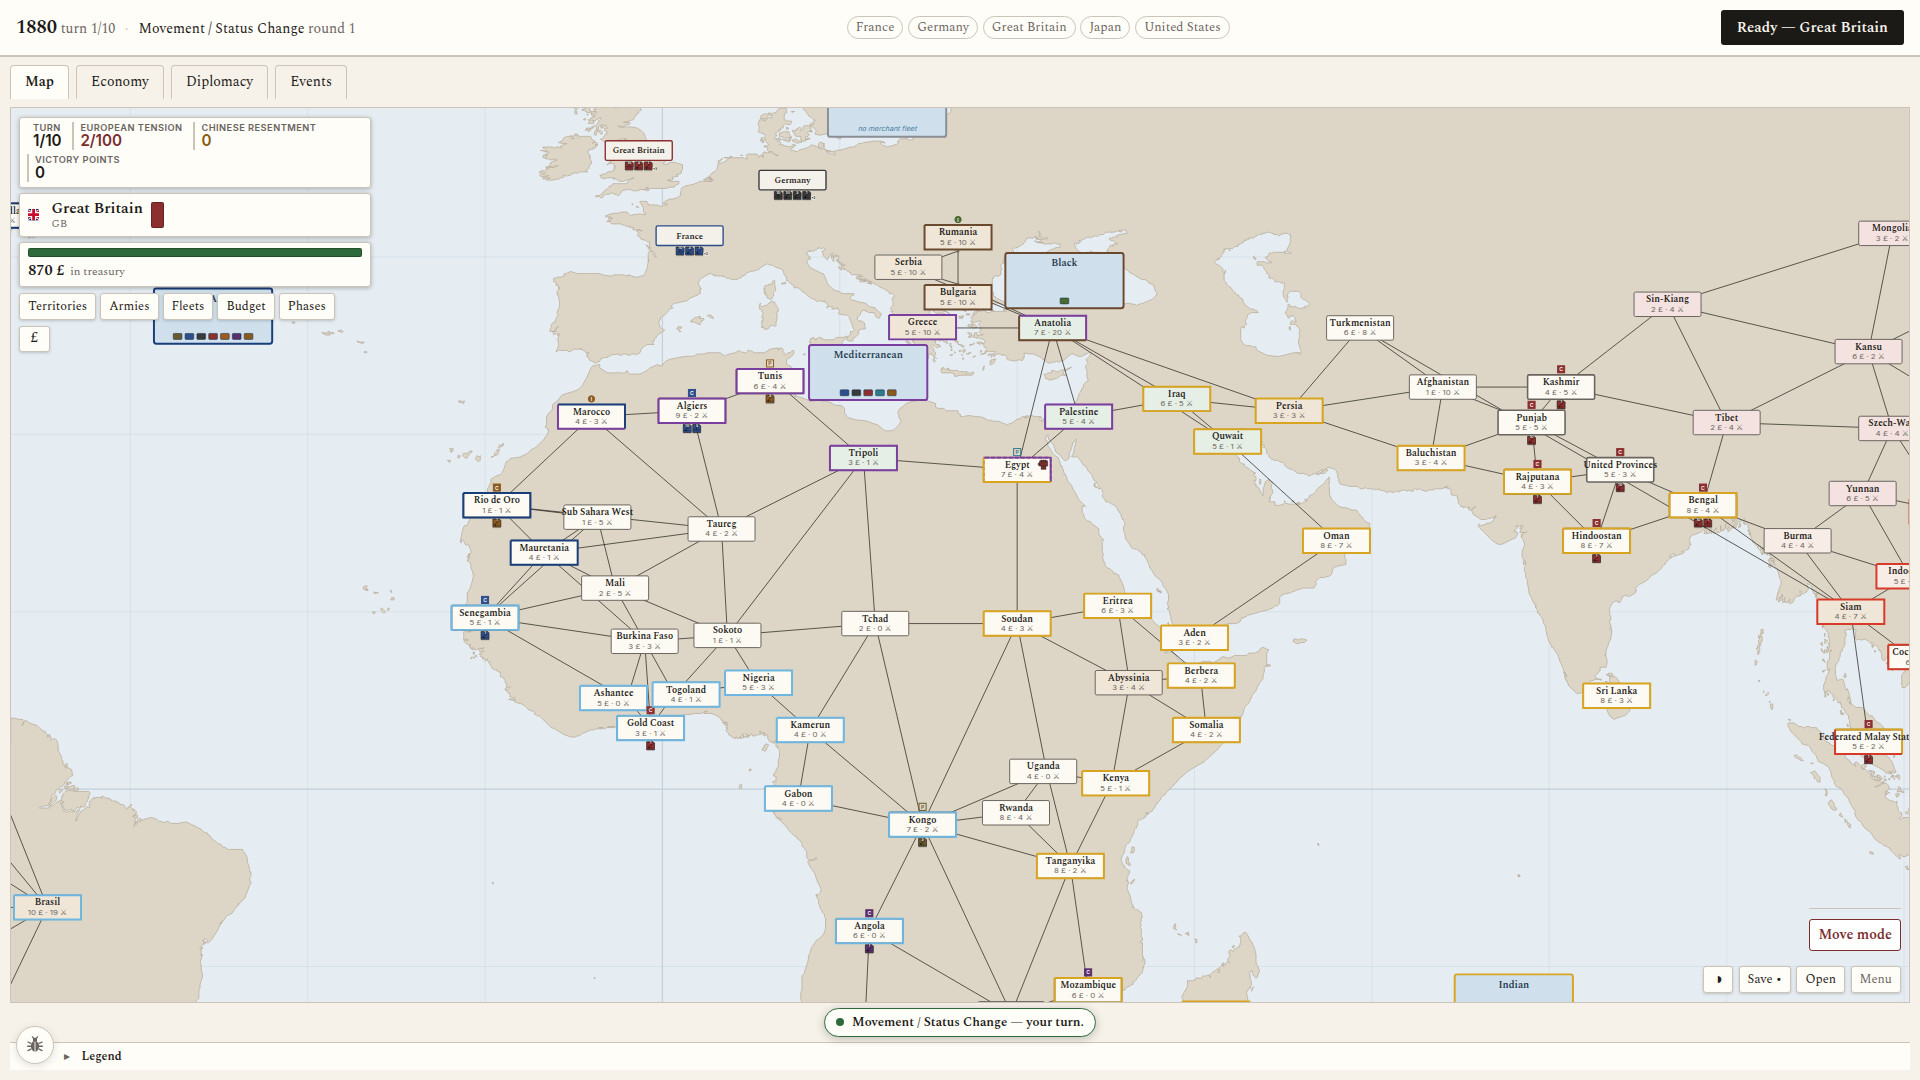1920x1080 pixels.
Task: Select the Map tab
Action: 40,82
